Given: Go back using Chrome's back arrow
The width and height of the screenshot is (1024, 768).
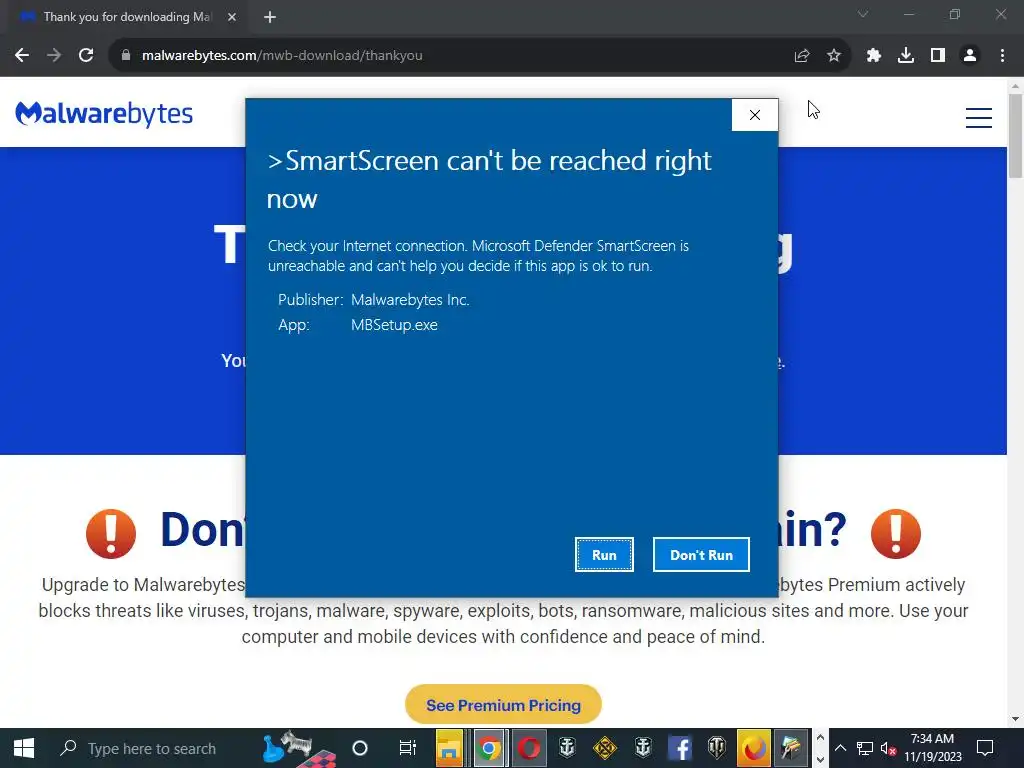Looking at the screenshot, I should tap(22, 56).
